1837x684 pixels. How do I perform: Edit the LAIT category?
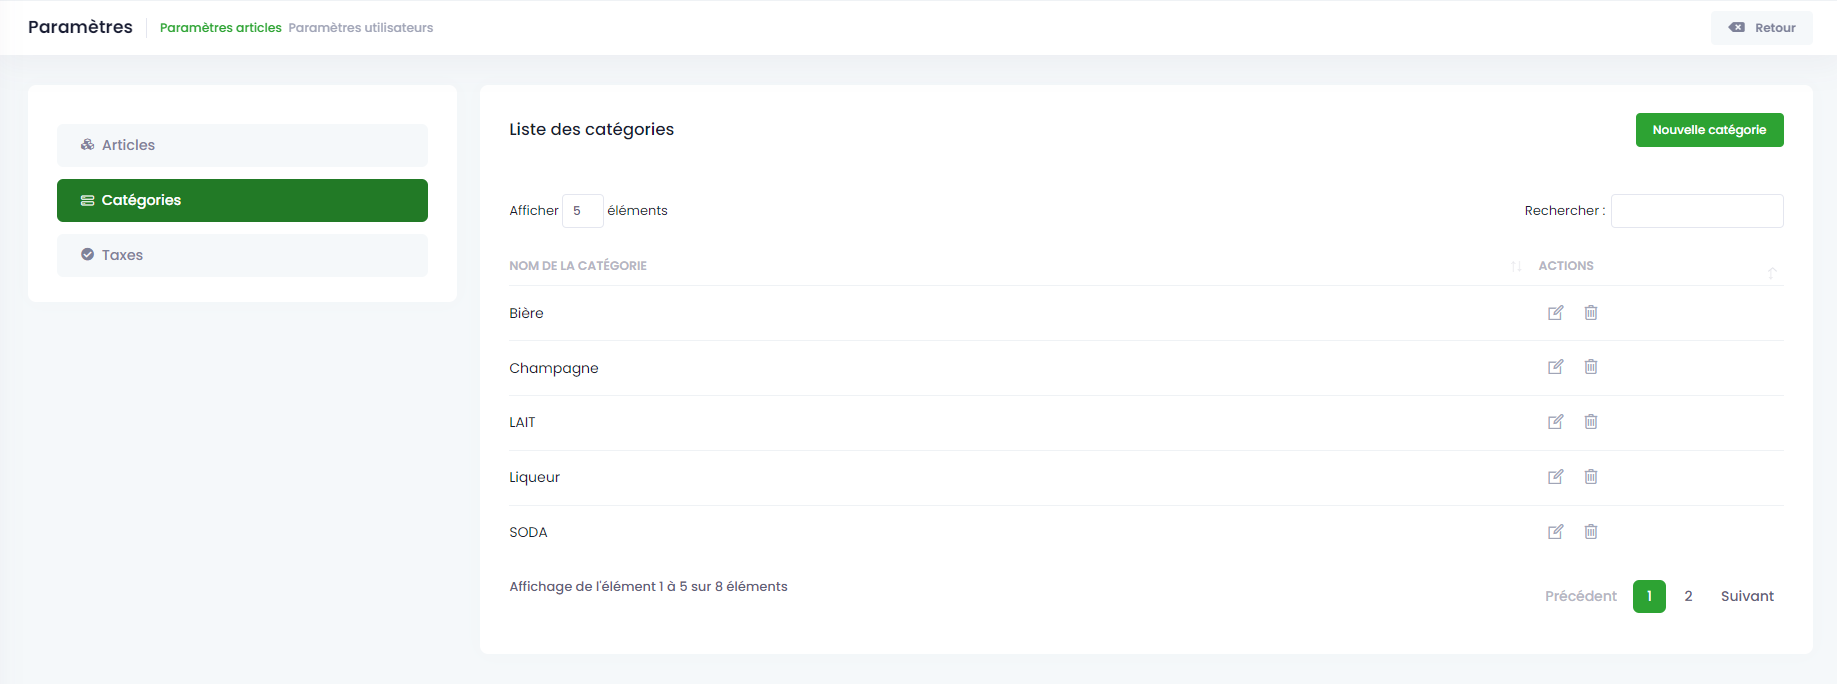(x=1555, y=422)
